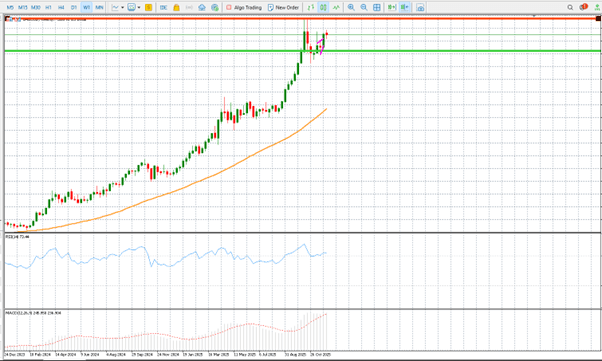Screen dimensions: 602x361
Task: Switch chart to H1 timeframe
Action: point(48,7)
